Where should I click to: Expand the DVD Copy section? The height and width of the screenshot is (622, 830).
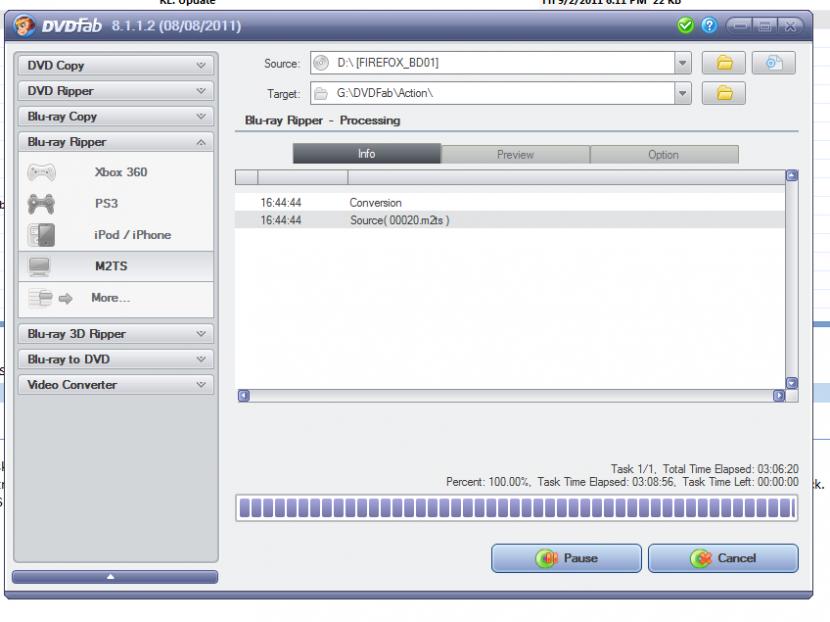(116, 66)
